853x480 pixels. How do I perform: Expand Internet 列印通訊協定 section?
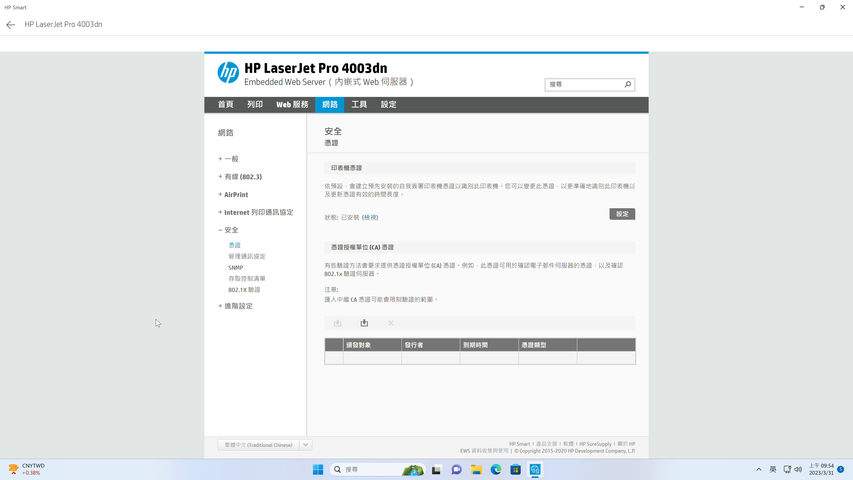click(256, 212)
